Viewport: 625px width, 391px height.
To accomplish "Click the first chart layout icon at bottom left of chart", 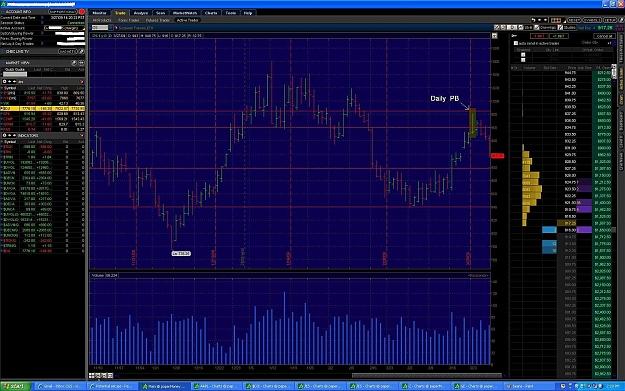I will point(92,375).
